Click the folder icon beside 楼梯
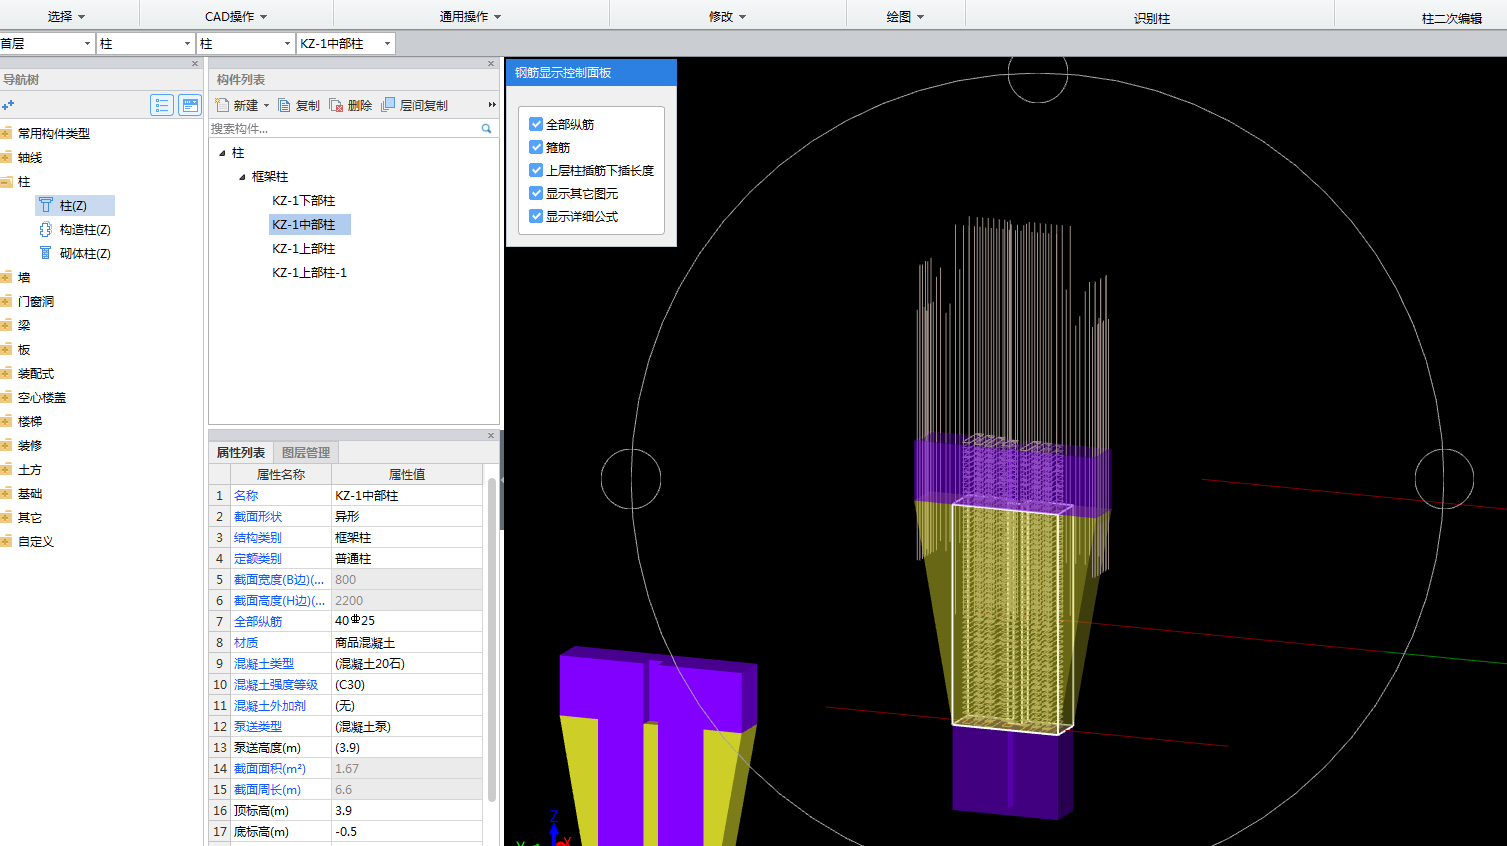1507x846 pixels. [6, 421]
